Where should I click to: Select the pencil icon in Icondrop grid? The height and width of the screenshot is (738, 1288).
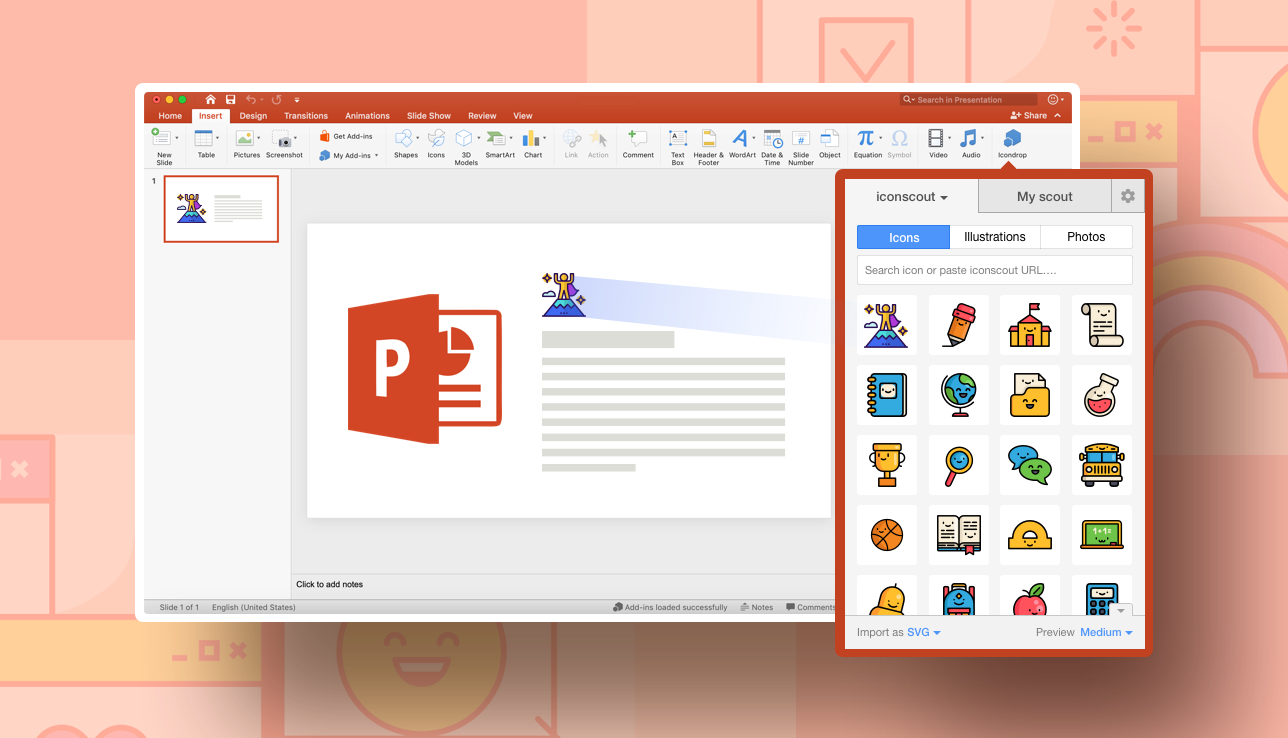click(x=958, y=324)
